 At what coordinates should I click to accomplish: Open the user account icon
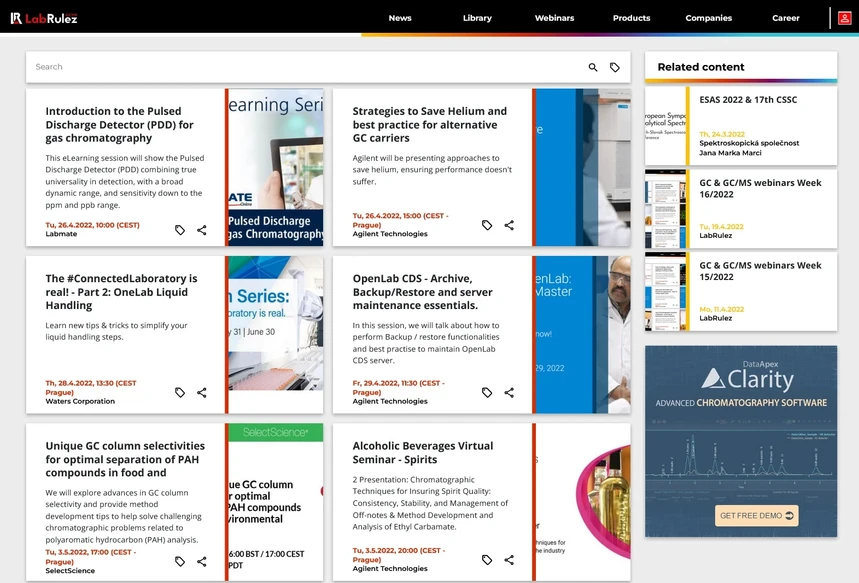tap(844, 18)
